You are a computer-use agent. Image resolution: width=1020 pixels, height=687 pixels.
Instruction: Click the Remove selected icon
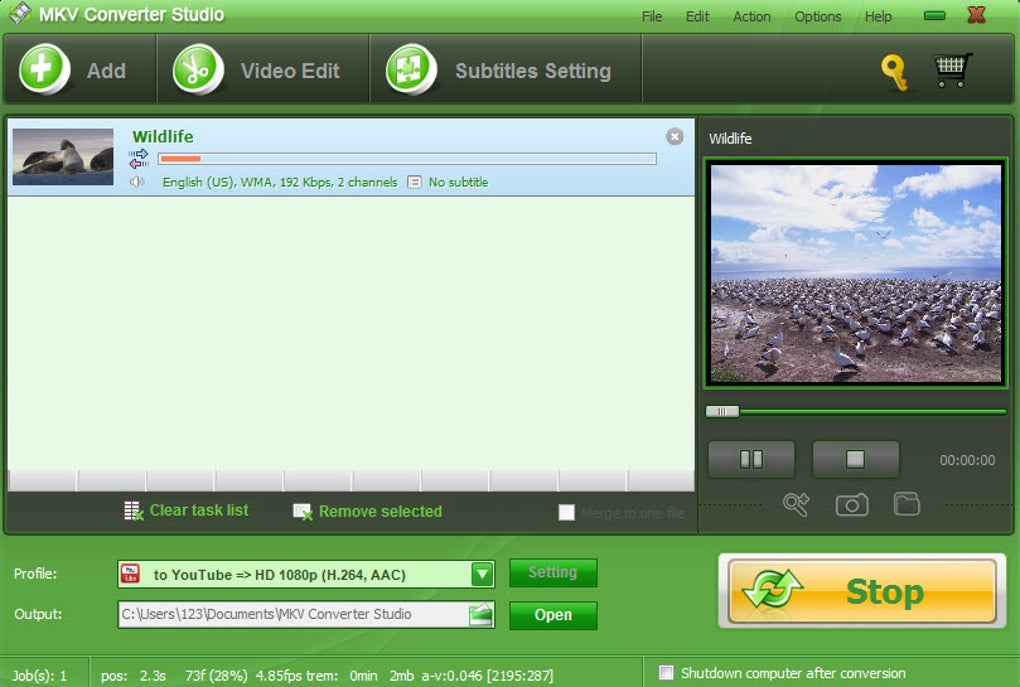[x=302, y=512]
